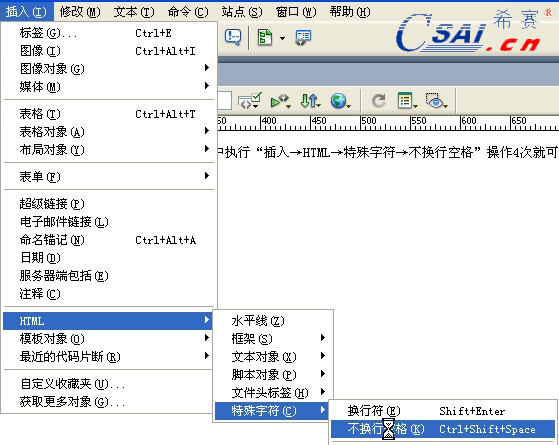Choose 日期(D) menu entry
559x445 pixels.
click(x=109, y=257)
